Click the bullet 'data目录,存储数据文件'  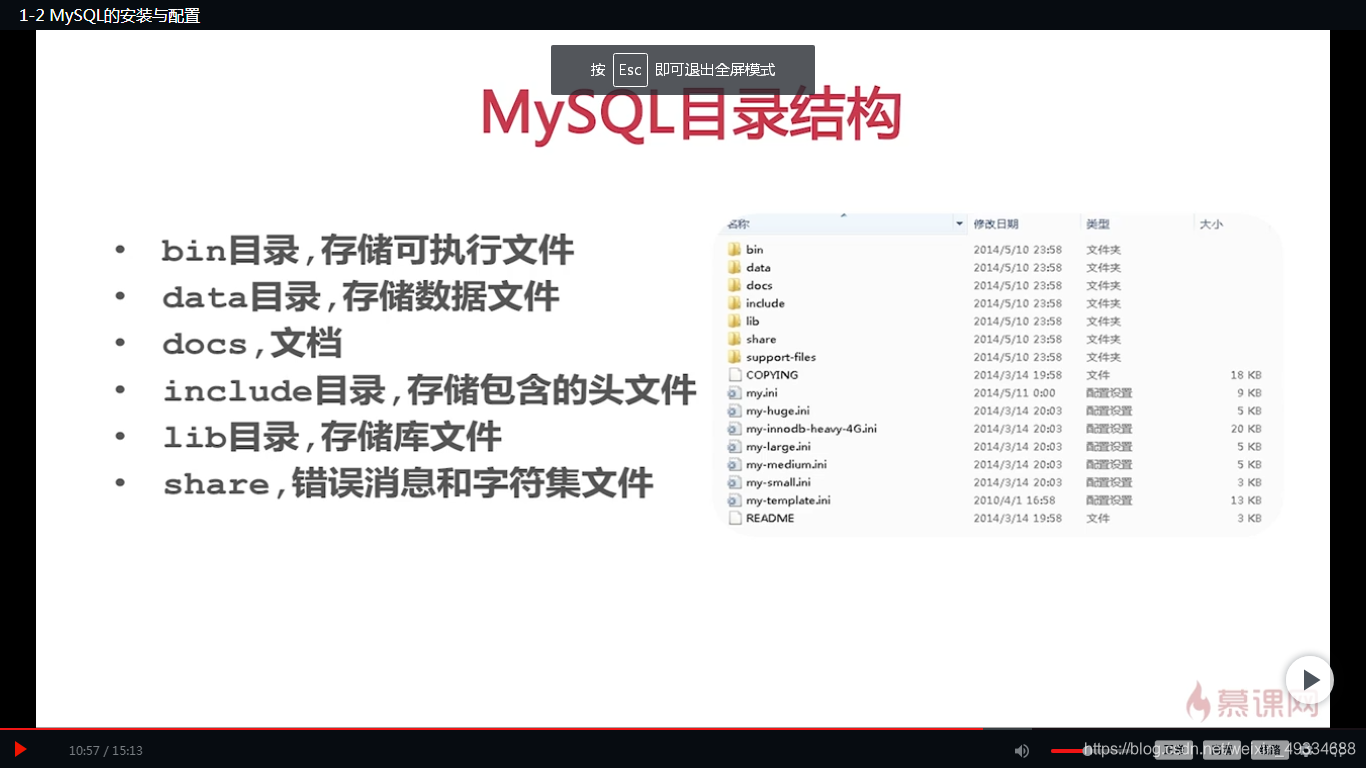360,297
